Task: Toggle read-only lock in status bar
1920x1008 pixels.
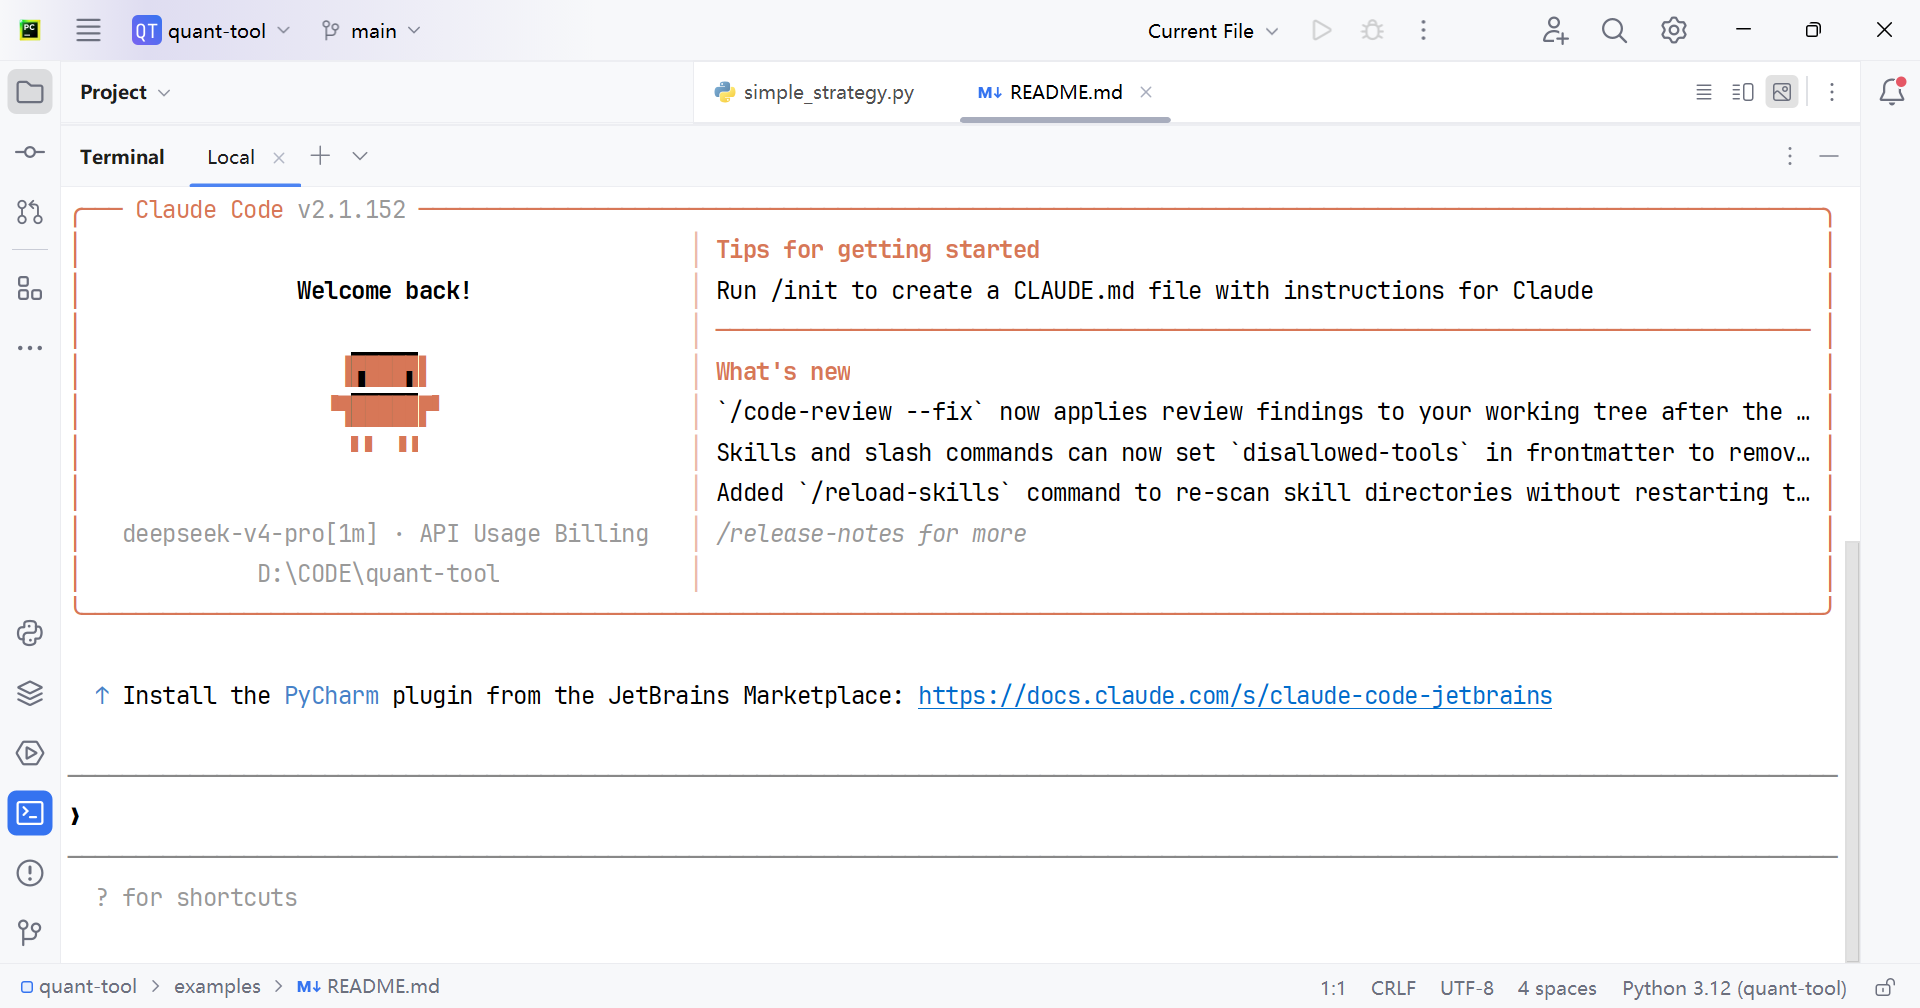Action: [1884, 988]
